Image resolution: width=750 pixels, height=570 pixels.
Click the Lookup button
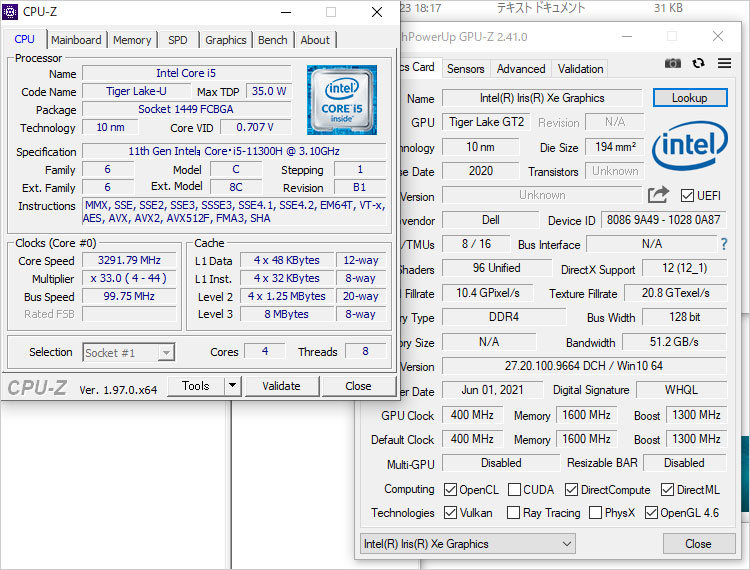point(690,98)
